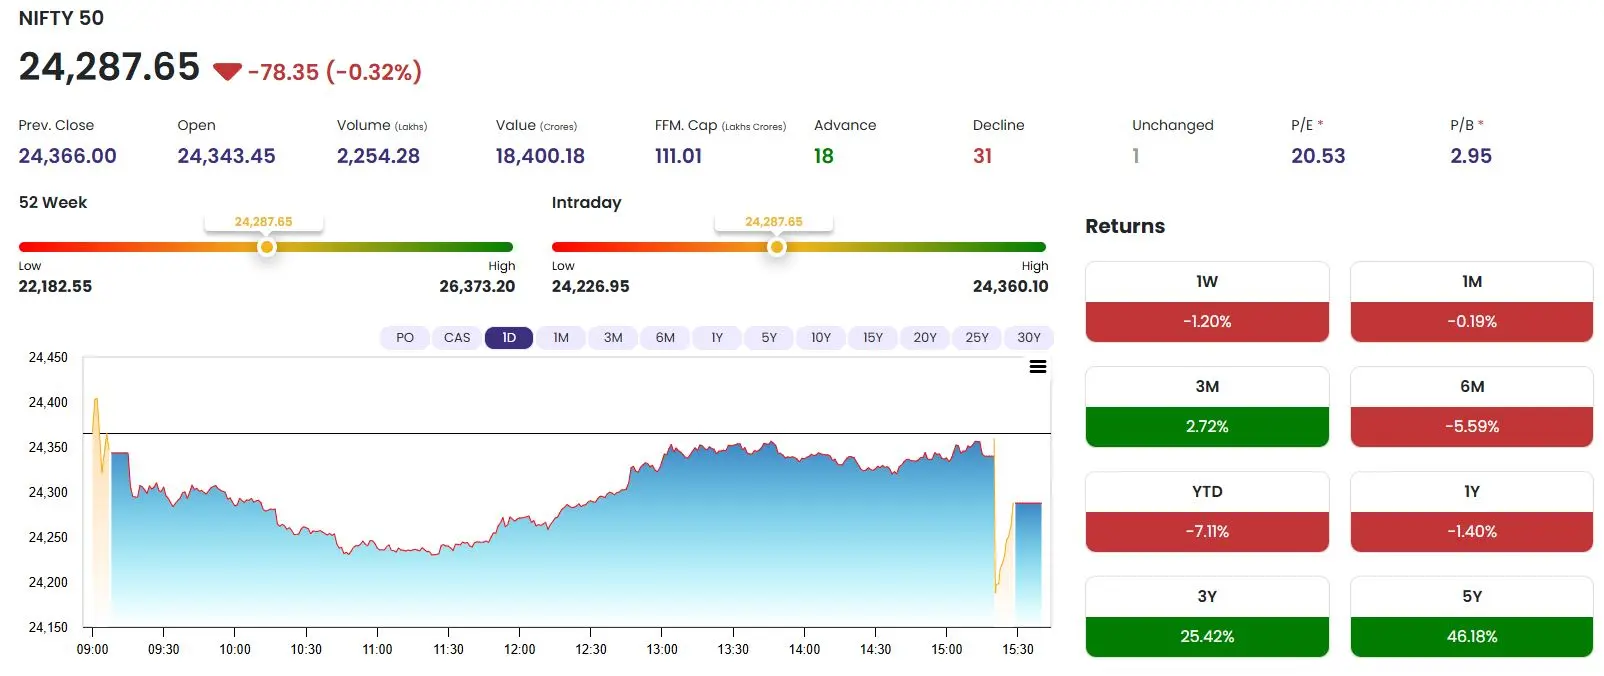The width and height of the screenshot is (1604, 676).
Task: Open the chart hamburger menu icon
Action: point(1038,367)
